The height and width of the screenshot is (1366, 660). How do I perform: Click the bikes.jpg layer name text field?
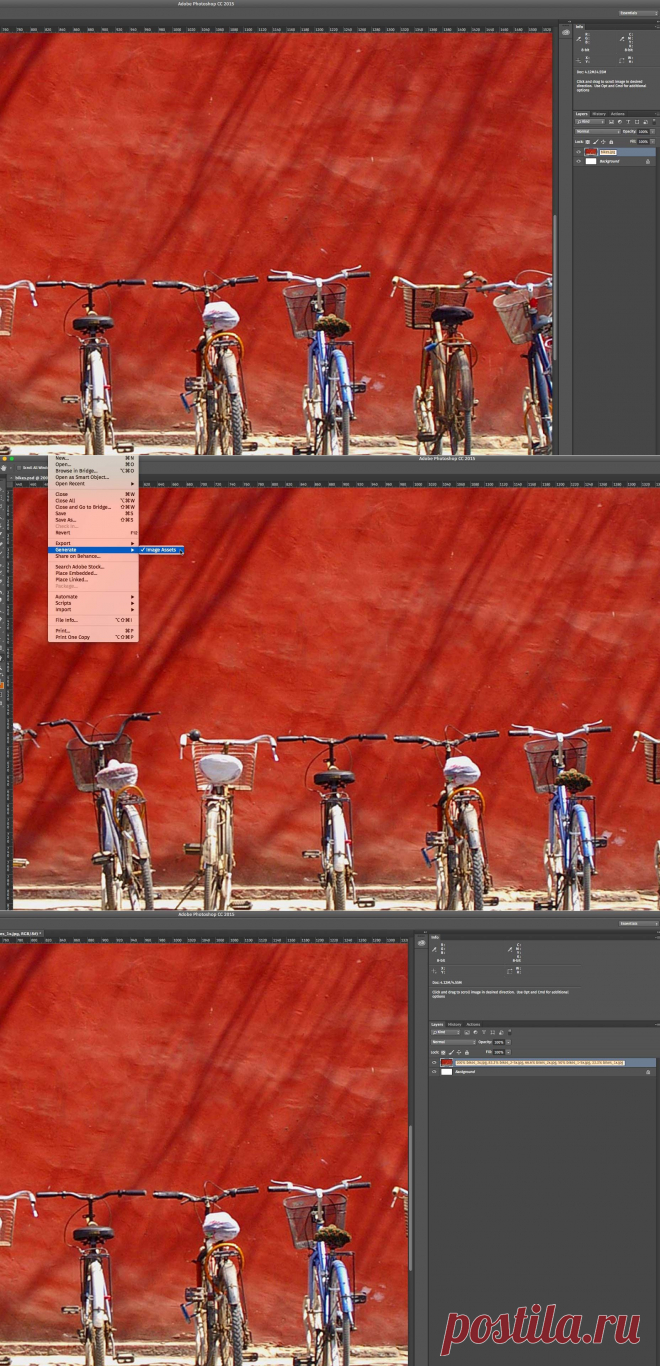608,152
